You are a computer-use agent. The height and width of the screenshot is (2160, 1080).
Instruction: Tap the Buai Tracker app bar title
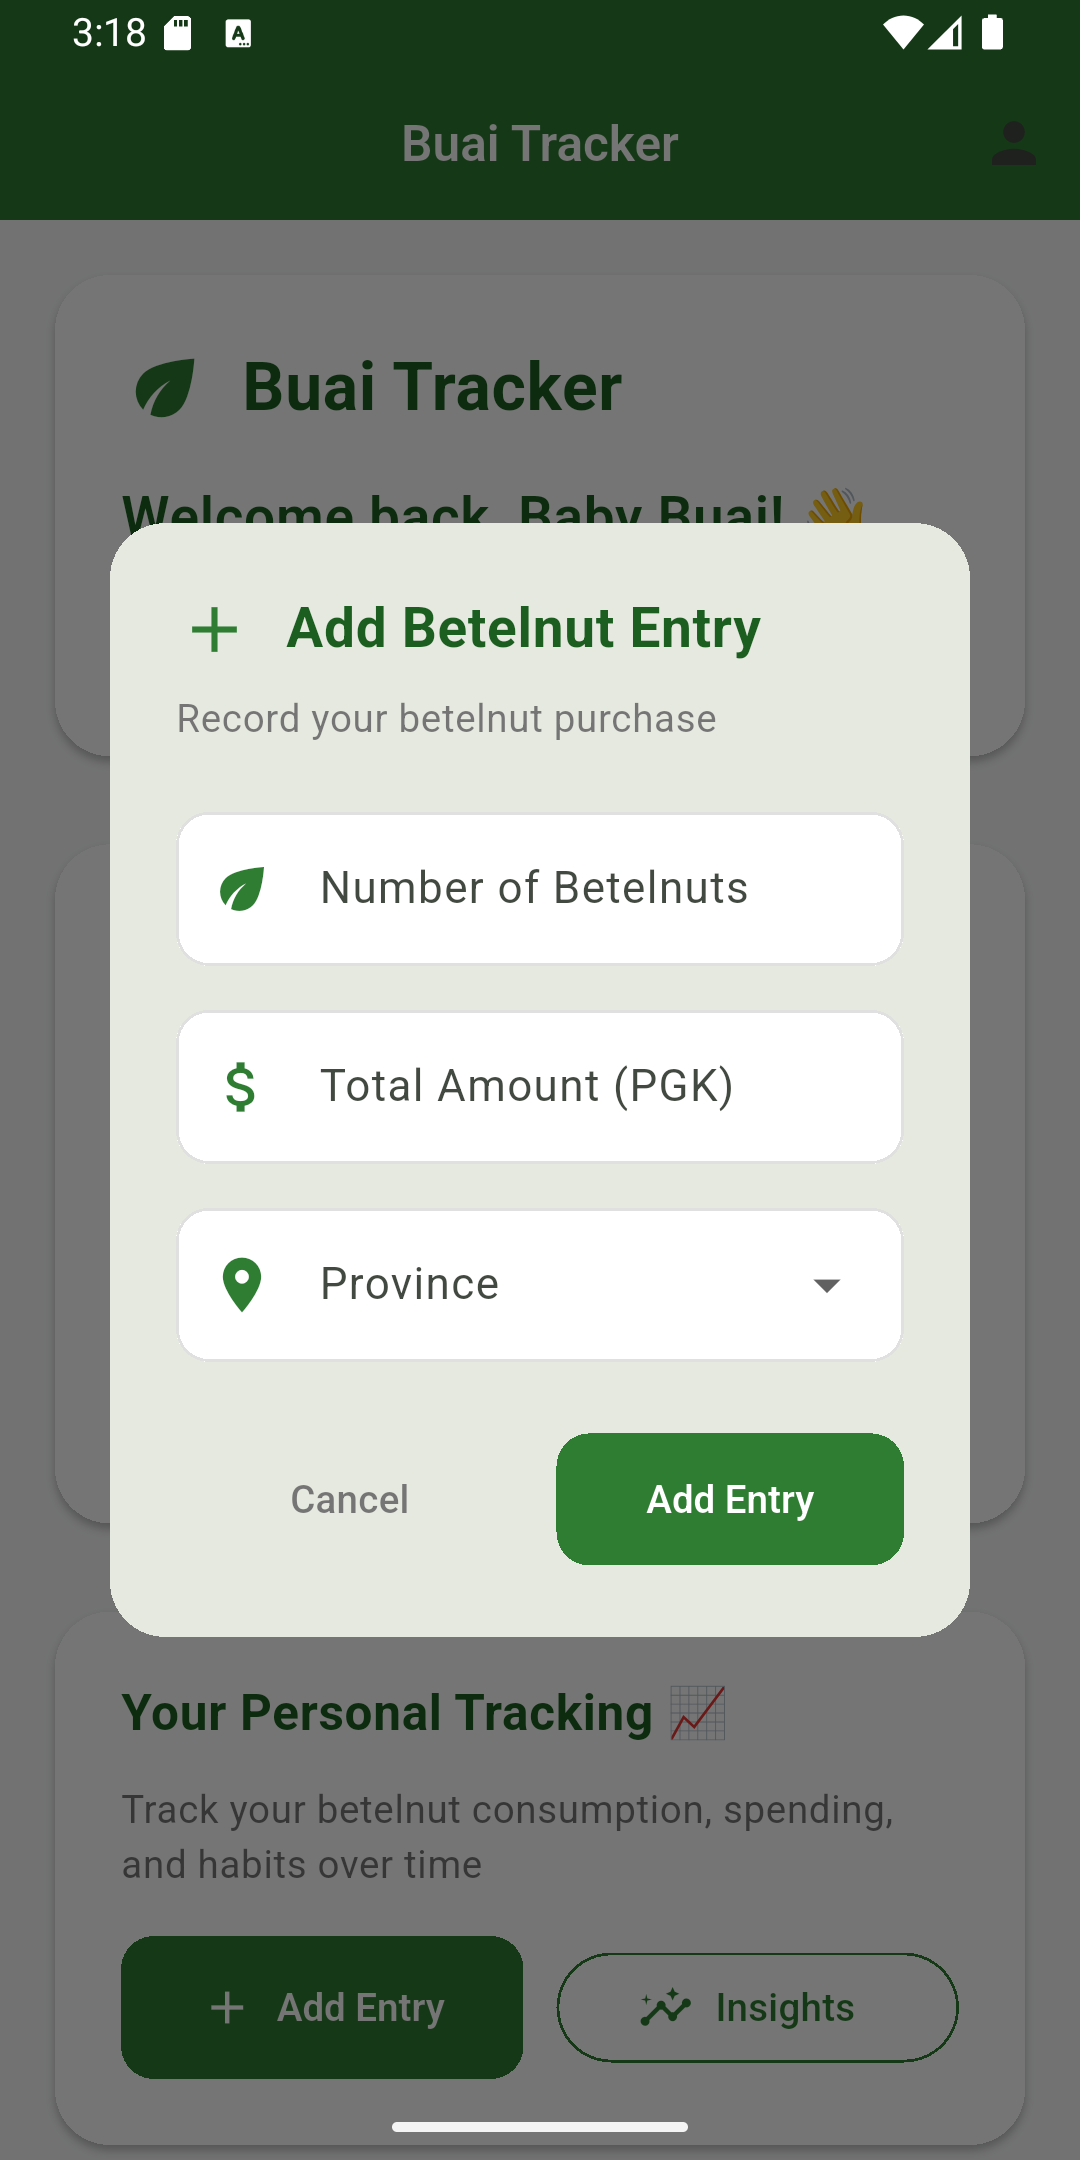pos(540,144)
